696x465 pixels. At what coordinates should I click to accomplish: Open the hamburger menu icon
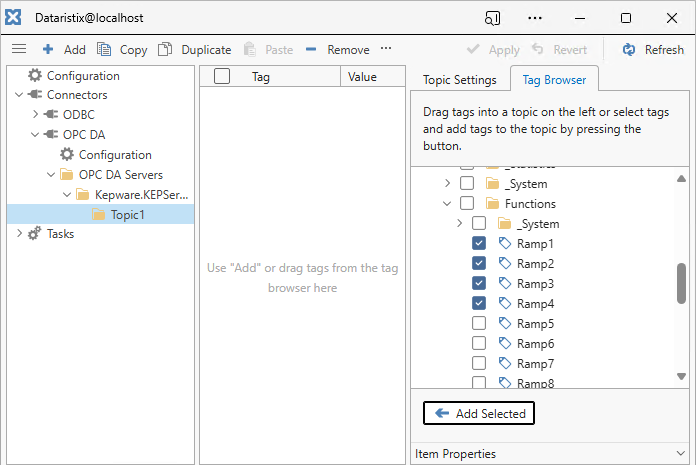coord(19,49)
